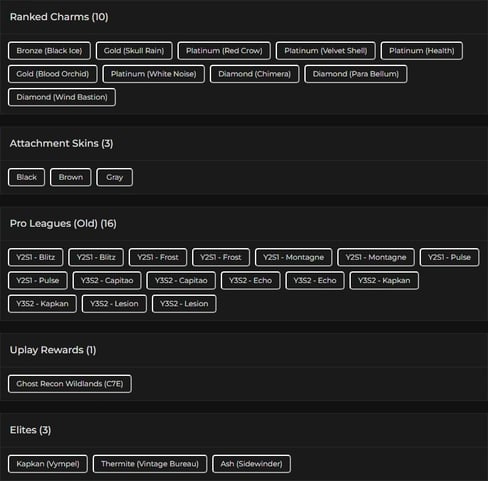This screenshot has height=481, width=488.
Task: Click the Ranked Charms (10) heading
Action: tap(59, 17)
